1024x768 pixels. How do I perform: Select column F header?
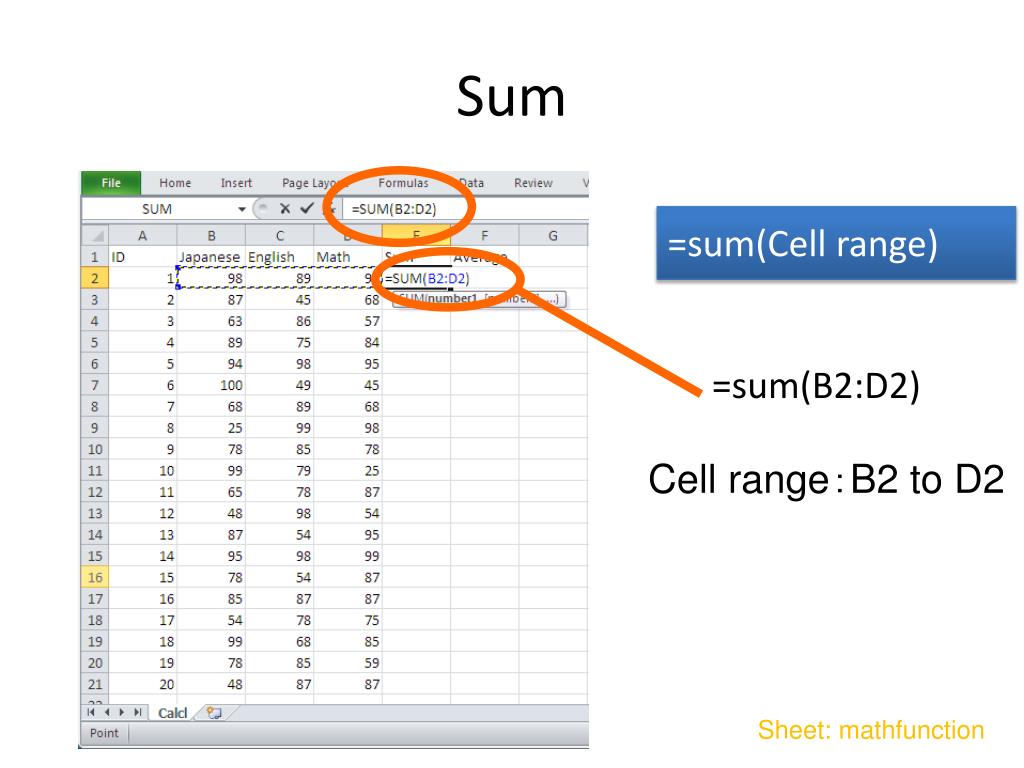click(485, 236)
